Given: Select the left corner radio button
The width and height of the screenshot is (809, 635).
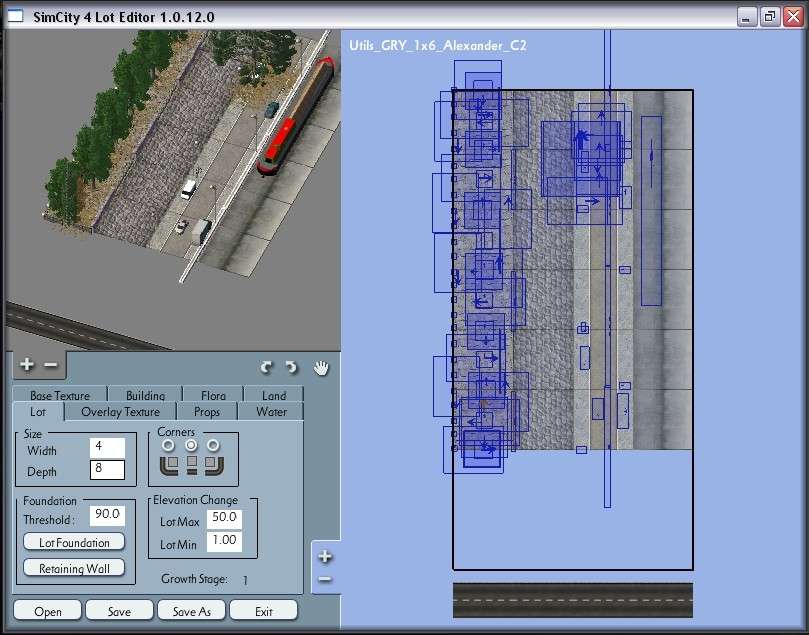Looking at the screenshot, I should (168, 445).
